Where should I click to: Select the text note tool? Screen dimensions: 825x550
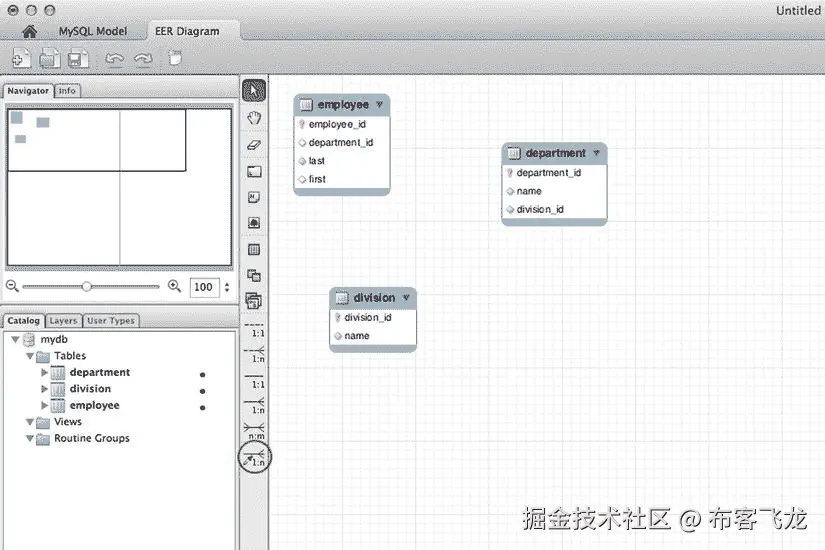pyautogui.click(x=254, y=197)
